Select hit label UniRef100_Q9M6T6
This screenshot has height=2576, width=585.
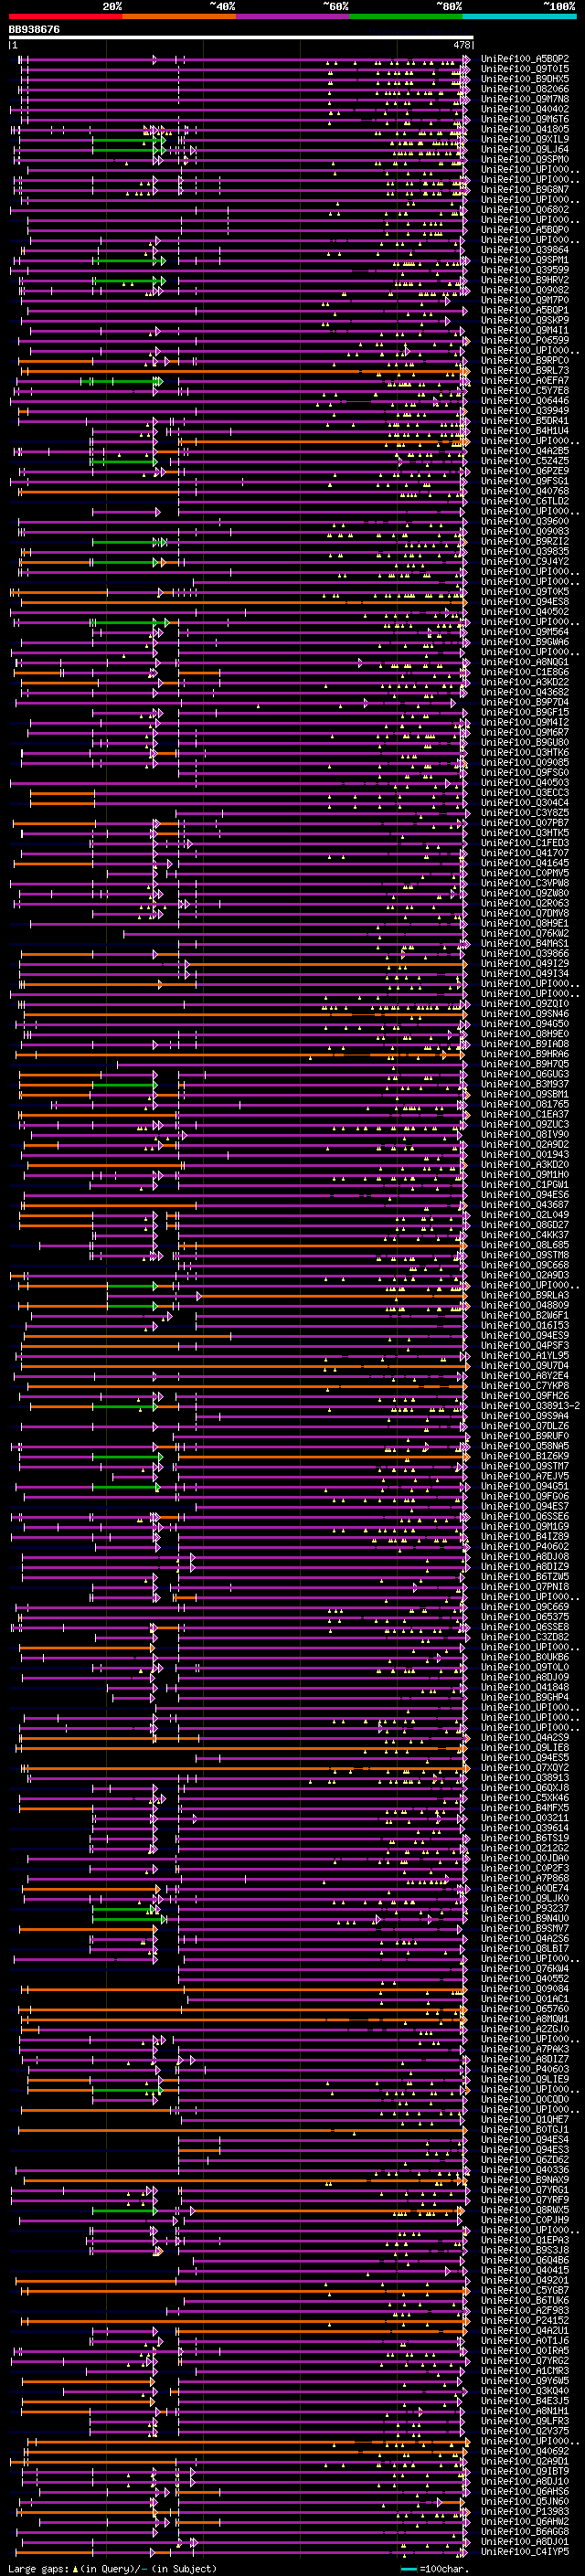click(525, 119)
